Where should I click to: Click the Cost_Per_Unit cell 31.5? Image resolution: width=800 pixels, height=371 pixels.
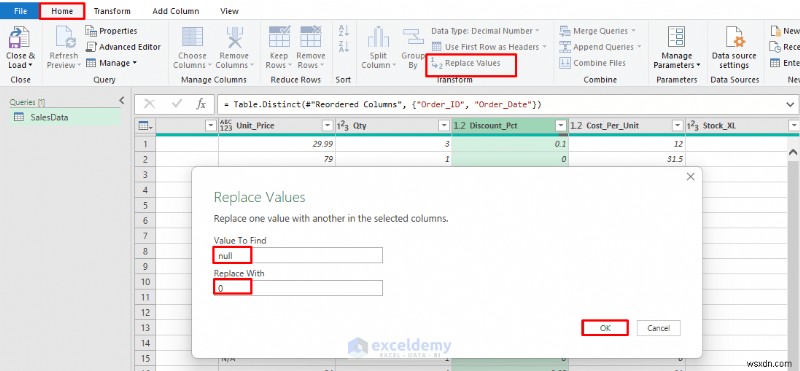pos(627,159)
